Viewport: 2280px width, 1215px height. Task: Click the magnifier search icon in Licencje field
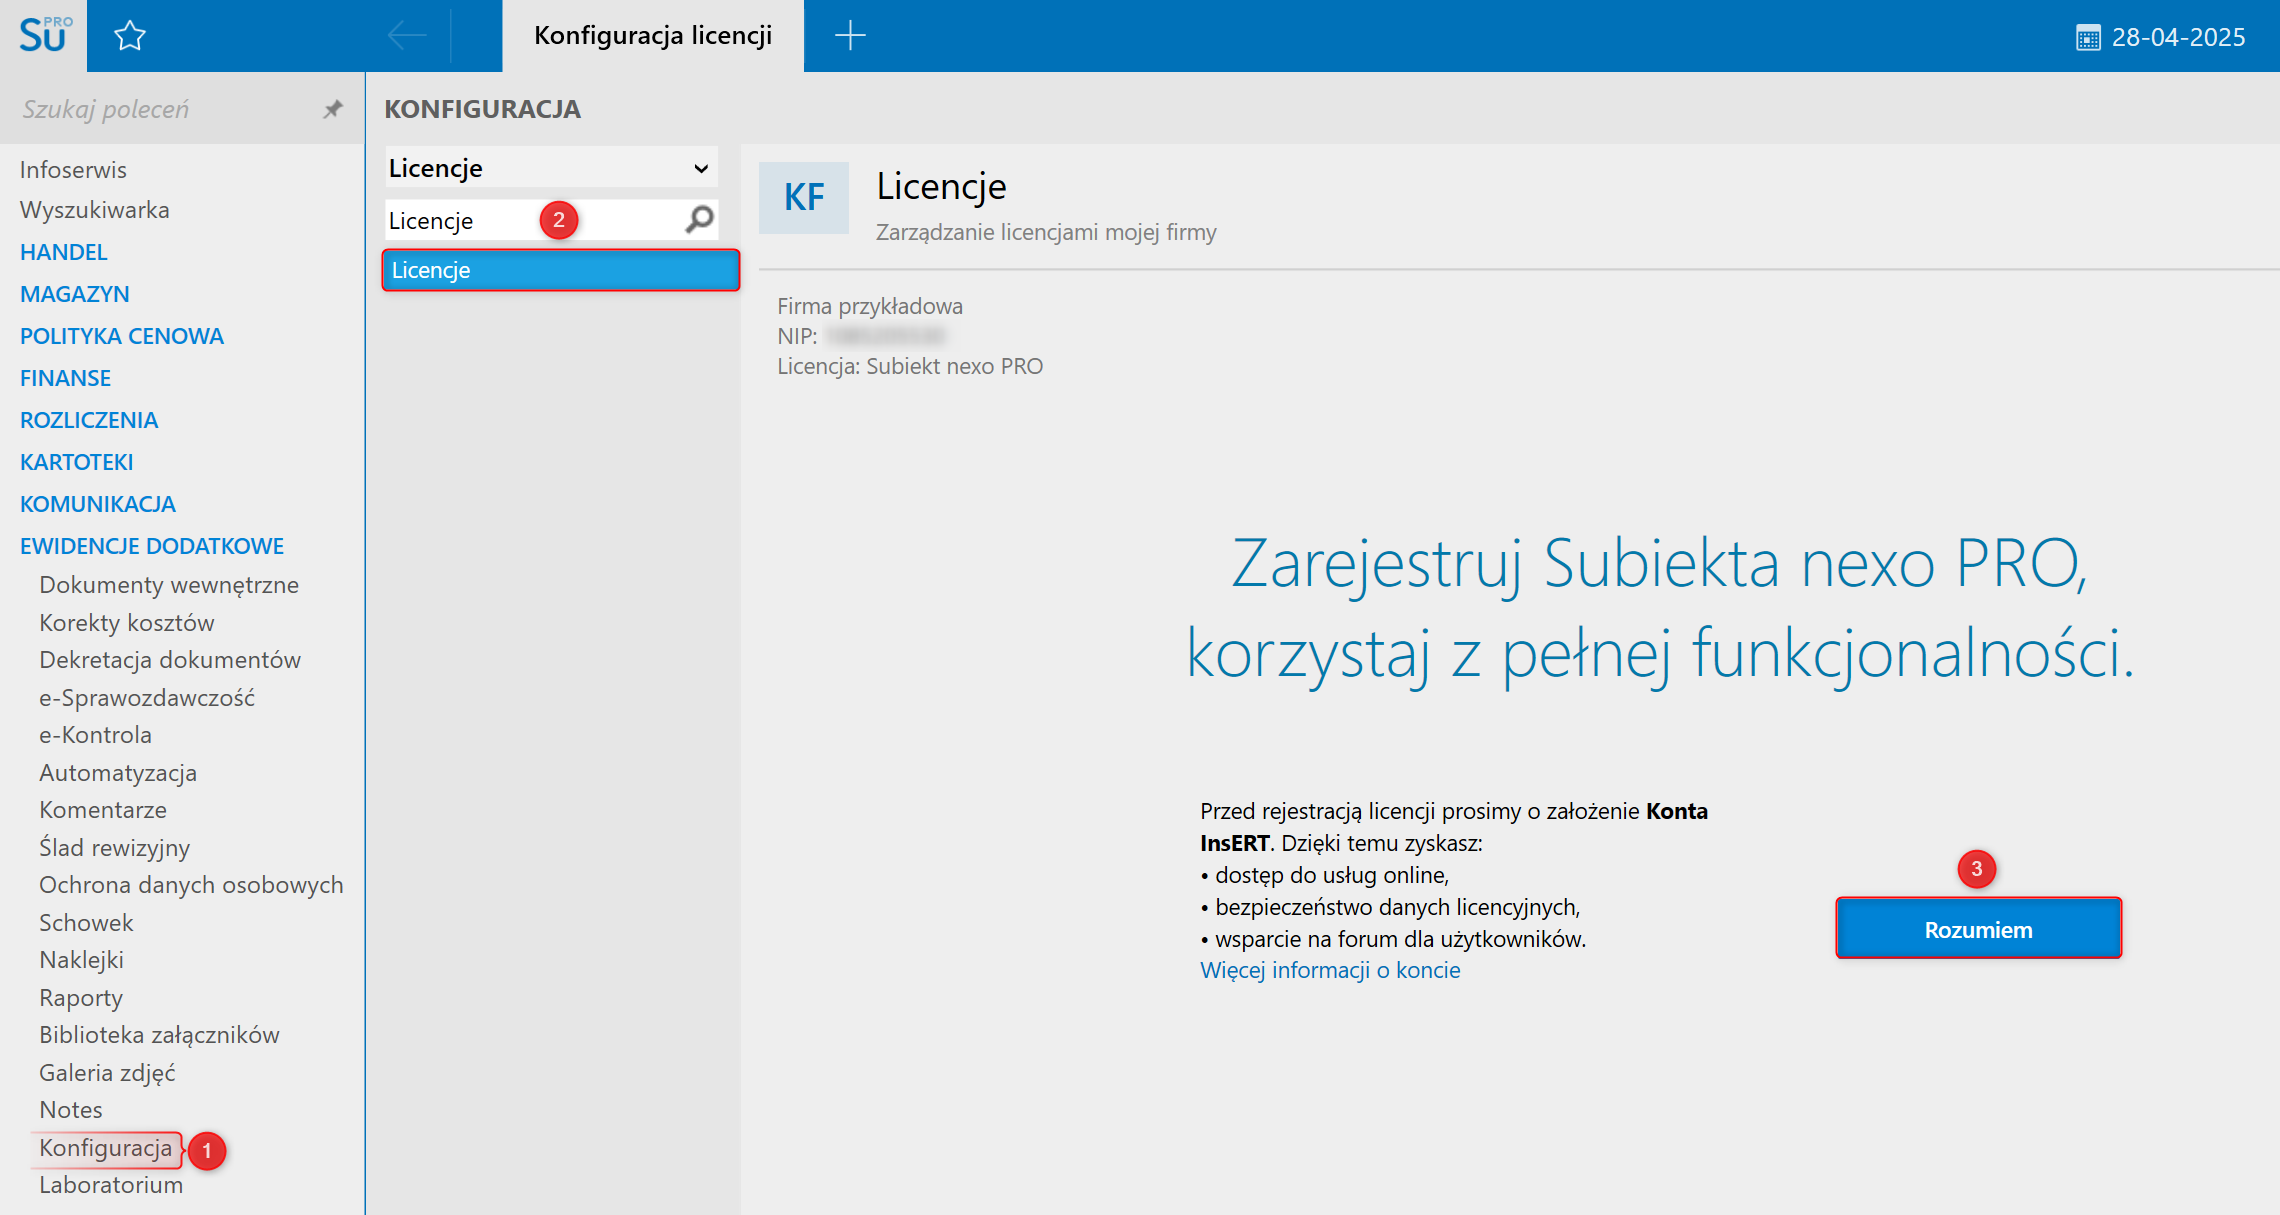coord(699,219)
